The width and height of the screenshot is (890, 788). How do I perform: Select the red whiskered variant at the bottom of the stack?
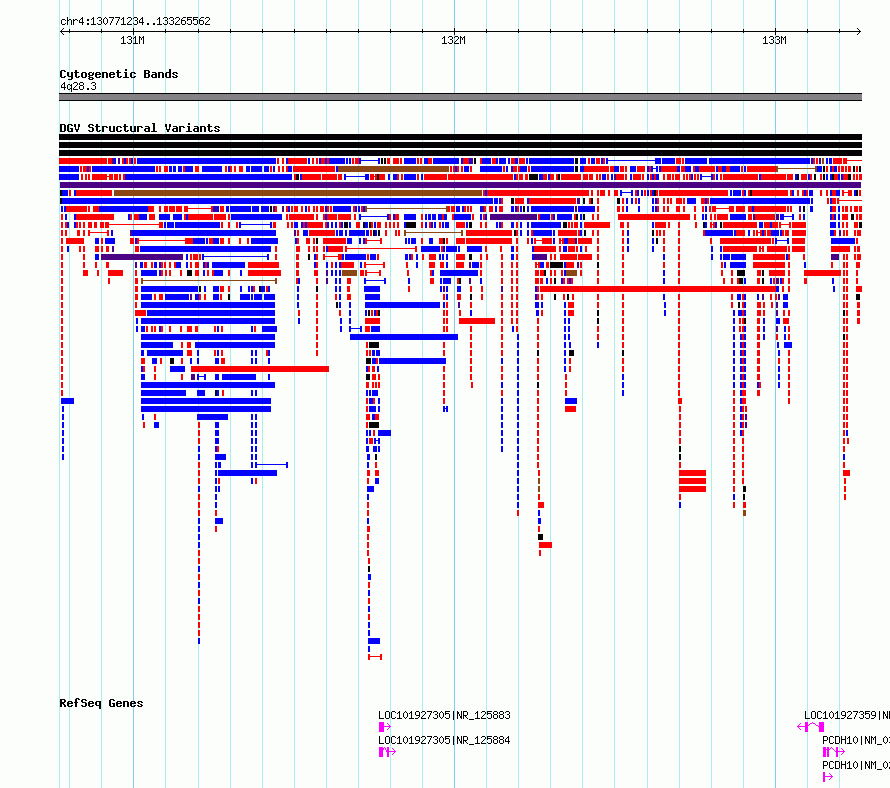[x=375, y=657]
